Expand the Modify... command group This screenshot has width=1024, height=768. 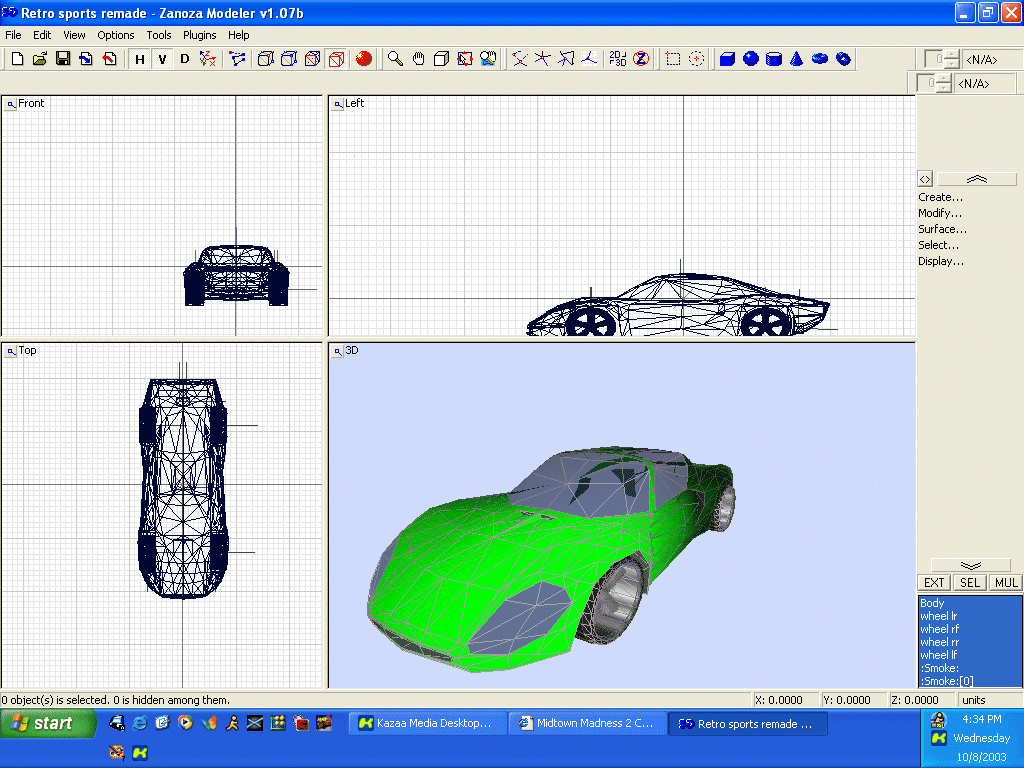pos(940,213)
